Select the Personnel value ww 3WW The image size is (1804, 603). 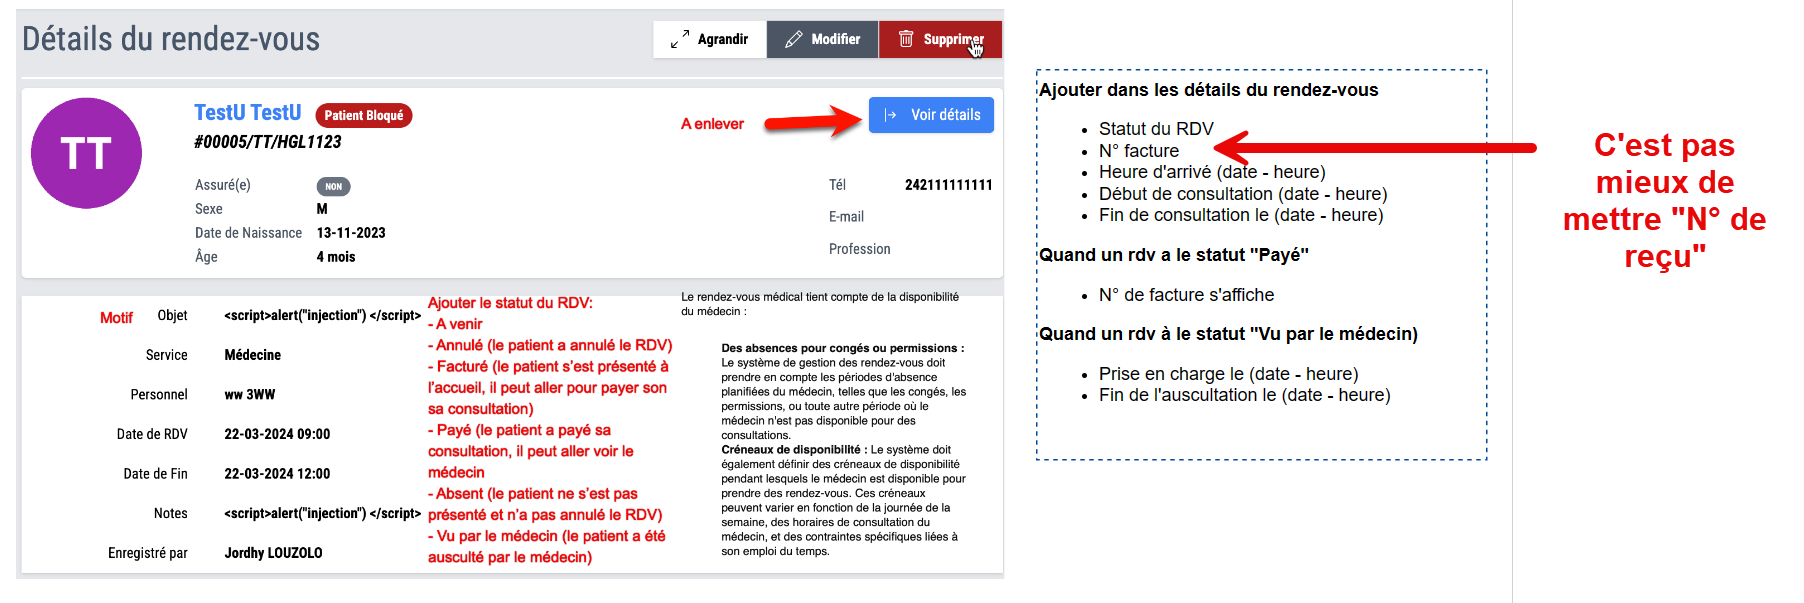click(250, 395)
